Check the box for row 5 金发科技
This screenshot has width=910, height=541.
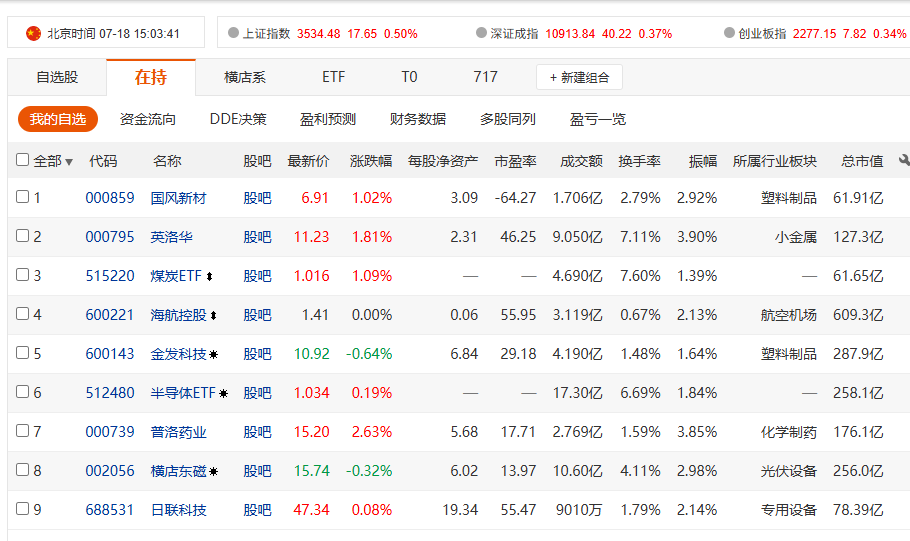tap(22, 352)
